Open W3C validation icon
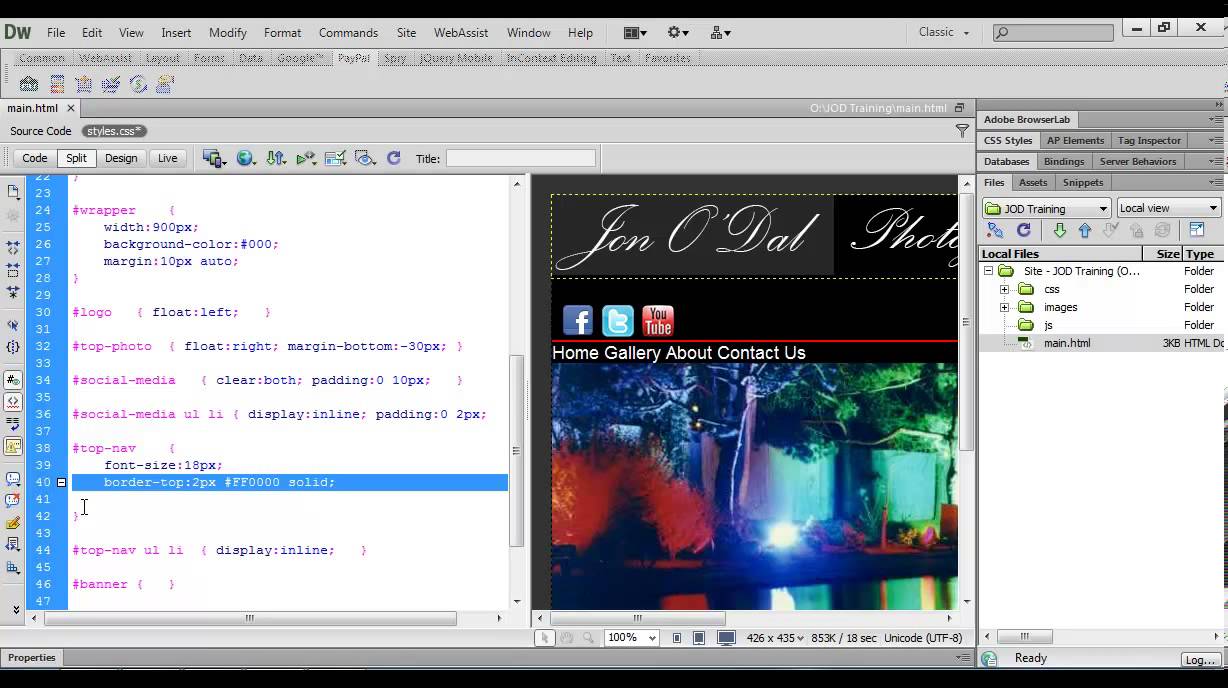Viewport: 1228px width, 688px height. click(306, 158)
